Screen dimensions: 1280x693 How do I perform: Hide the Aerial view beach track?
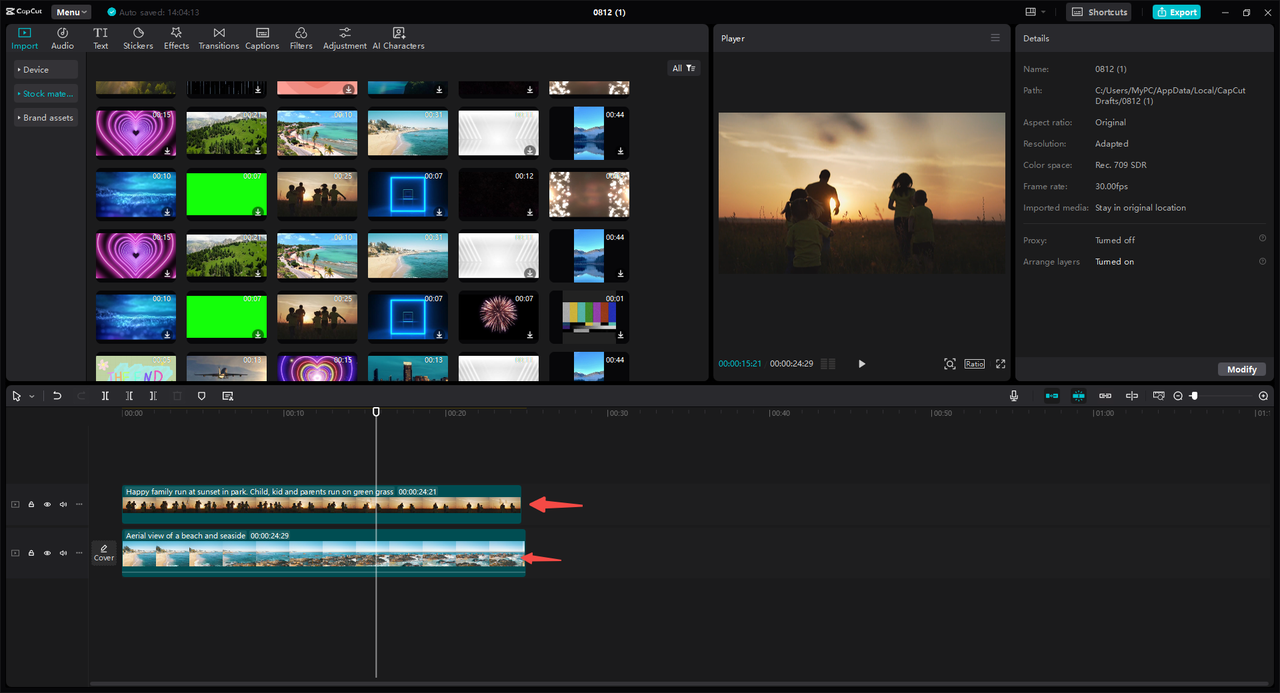tap(47, 552)
